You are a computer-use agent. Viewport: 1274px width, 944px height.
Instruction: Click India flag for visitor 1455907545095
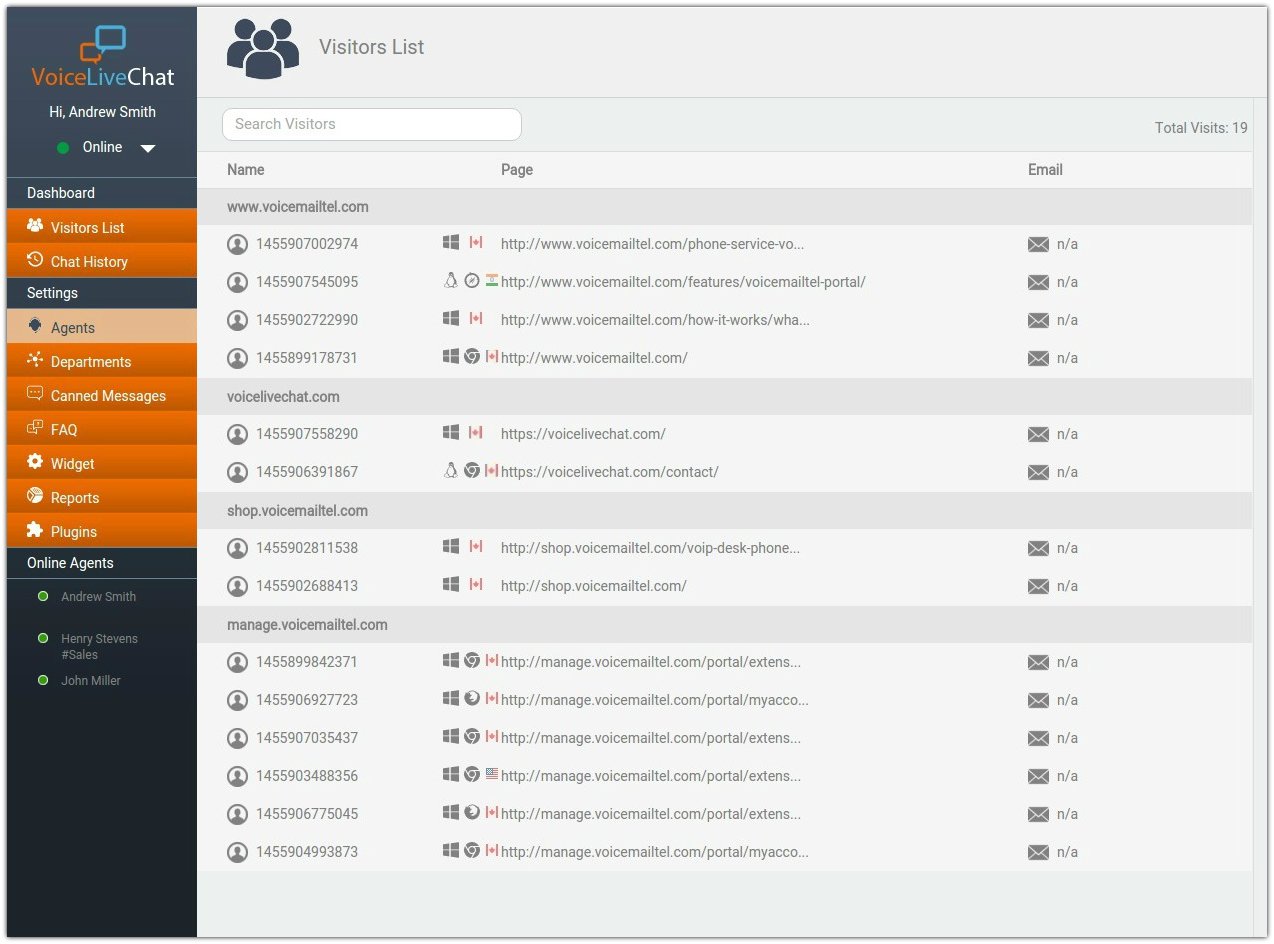click(x=492, y=281)
